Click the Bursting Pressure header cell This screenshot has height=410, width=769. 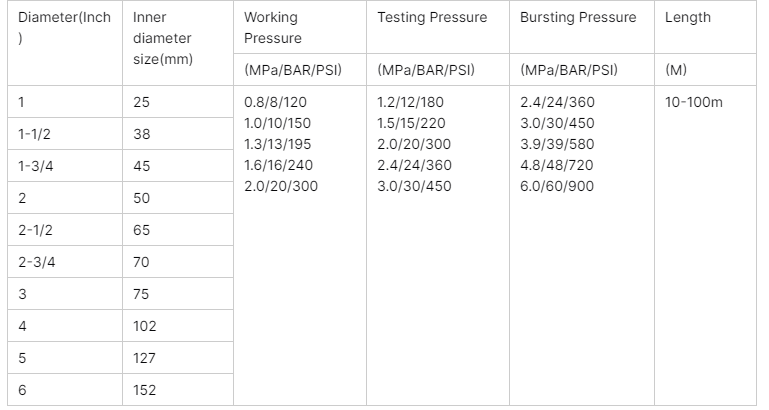click(x=582, y=27)
